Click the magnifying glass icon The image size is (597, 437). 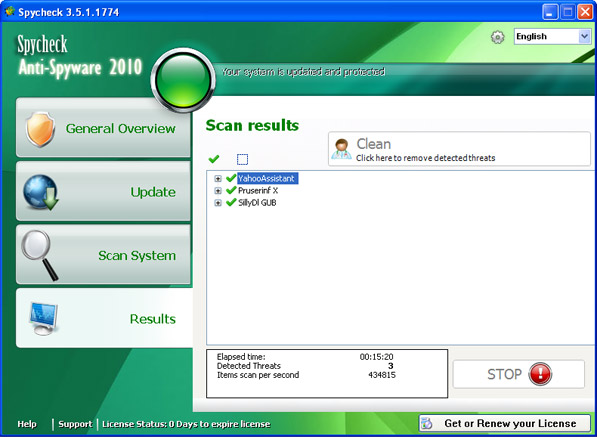pyautogui.click(x=40, y=255)
